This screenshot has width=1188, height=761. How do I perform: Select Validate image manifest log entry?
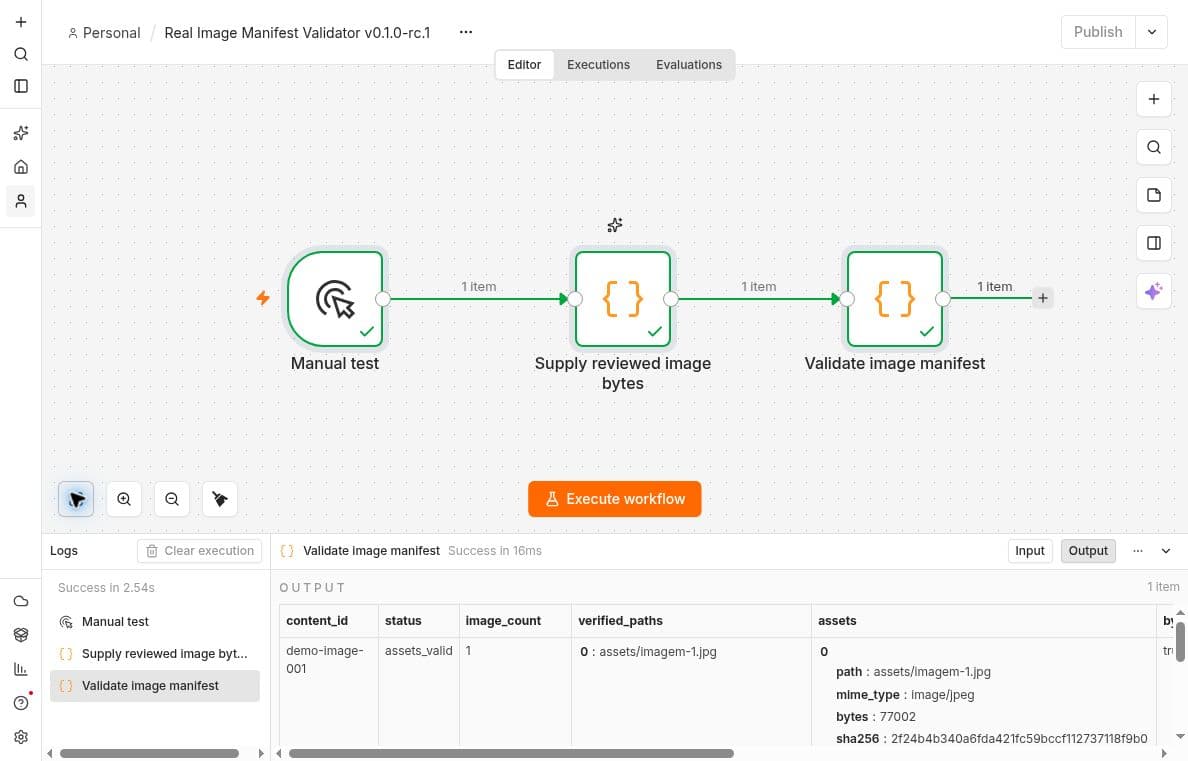pyautogui.click(x=155, y=686)
